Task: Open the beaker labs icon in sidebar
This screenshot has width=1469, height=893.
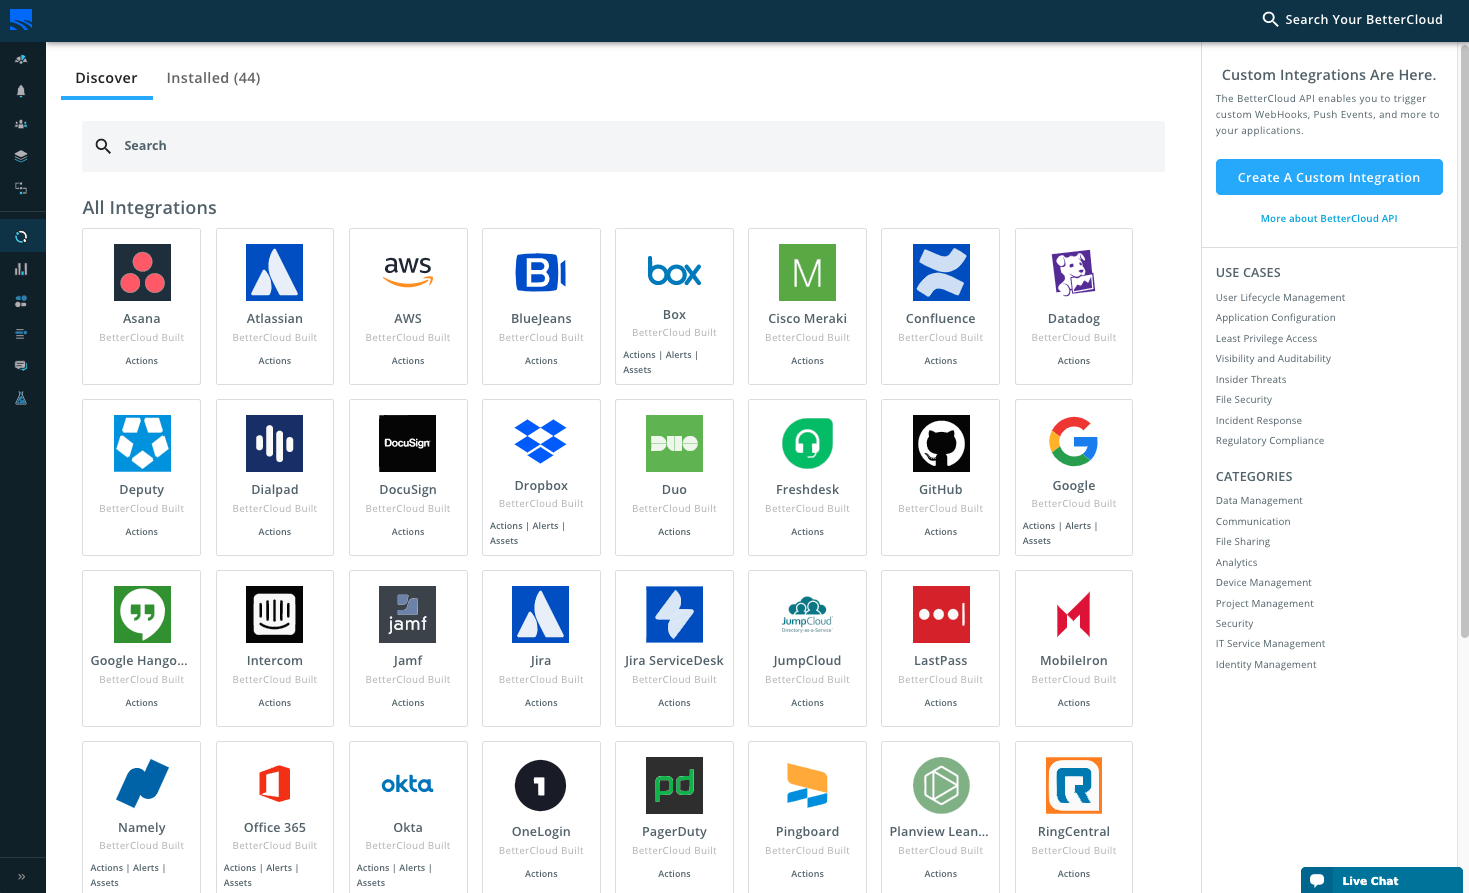Action: pyautogui.click(x=21, y=398)
